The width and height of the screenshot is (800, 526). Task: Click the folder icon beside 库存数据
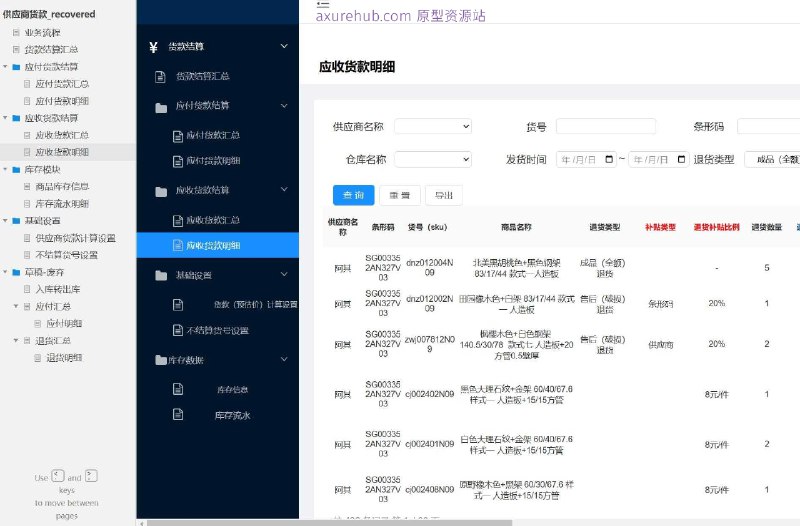coord(161,360)
